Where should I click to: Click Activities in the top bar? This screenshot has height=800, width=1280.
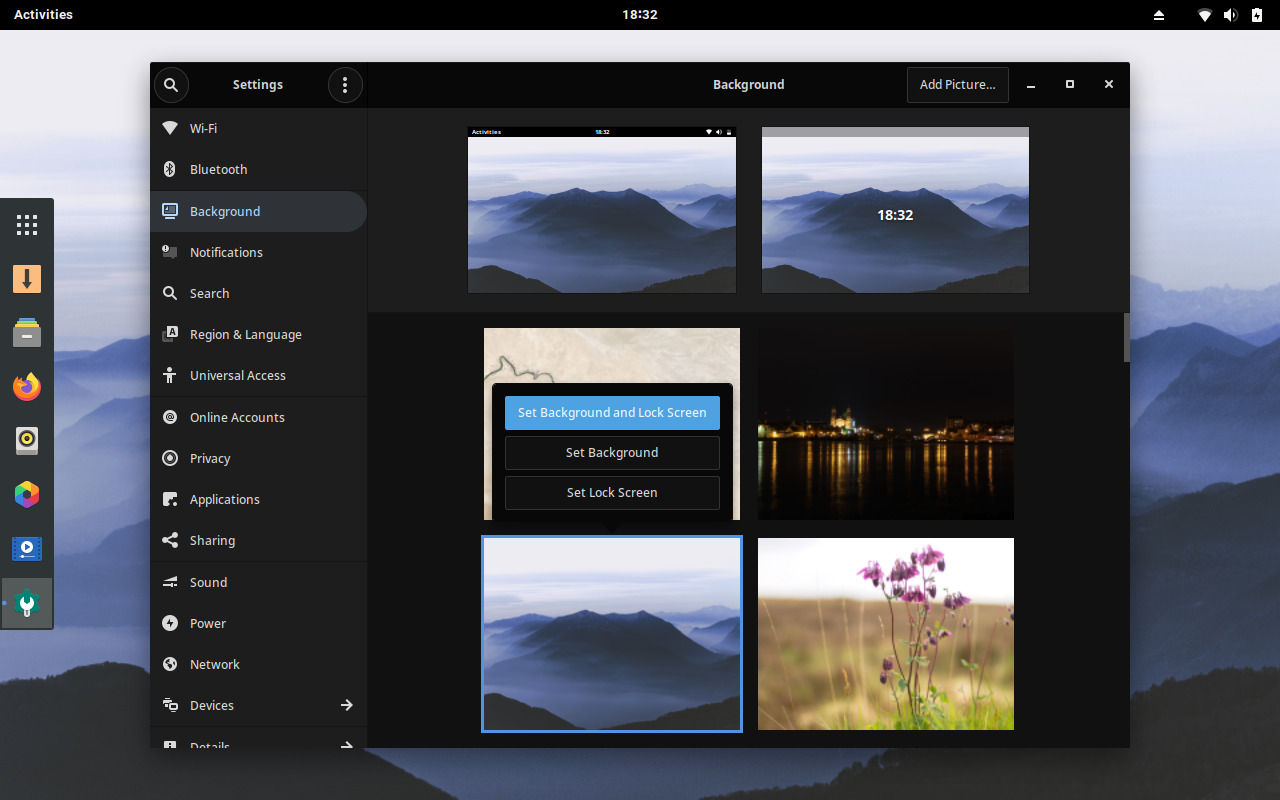click(43, 15)
